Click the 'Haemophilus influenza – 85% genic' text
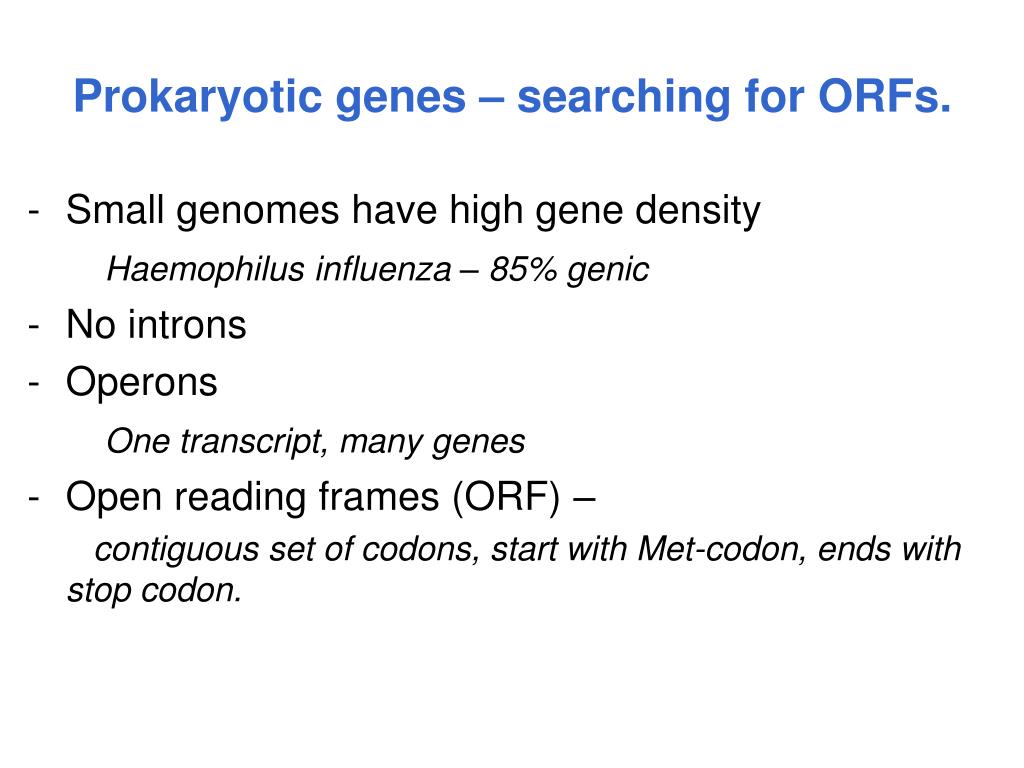Viewport: 1024px width, 768px height. pos(377,270)
